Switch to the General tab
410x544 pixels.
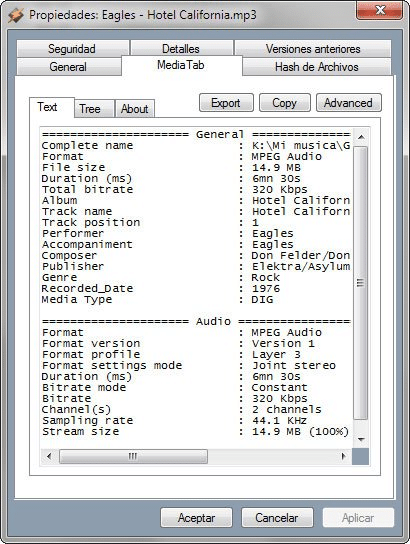click(68, 67)
